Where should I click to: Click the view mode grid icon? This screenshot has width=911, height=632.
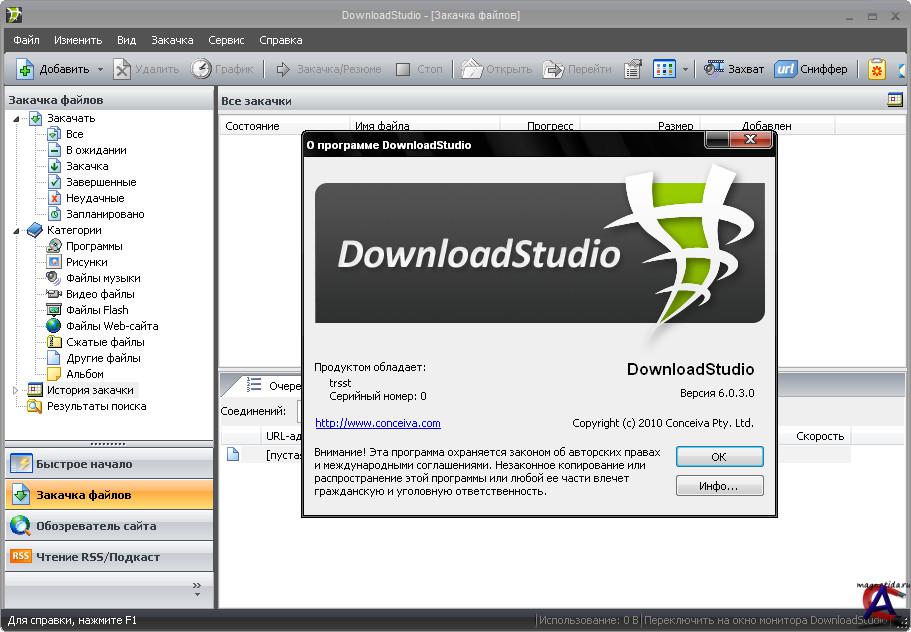point(664,69)
